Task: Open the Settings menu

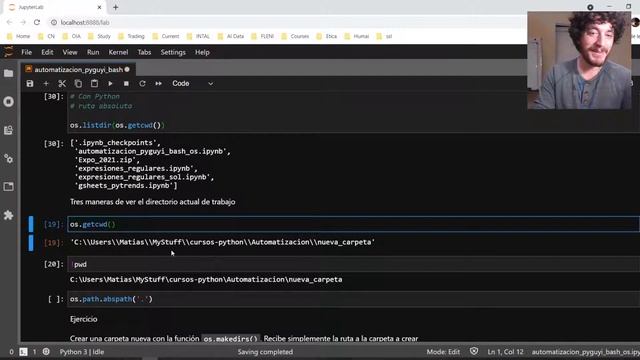Action: point(173,52)
